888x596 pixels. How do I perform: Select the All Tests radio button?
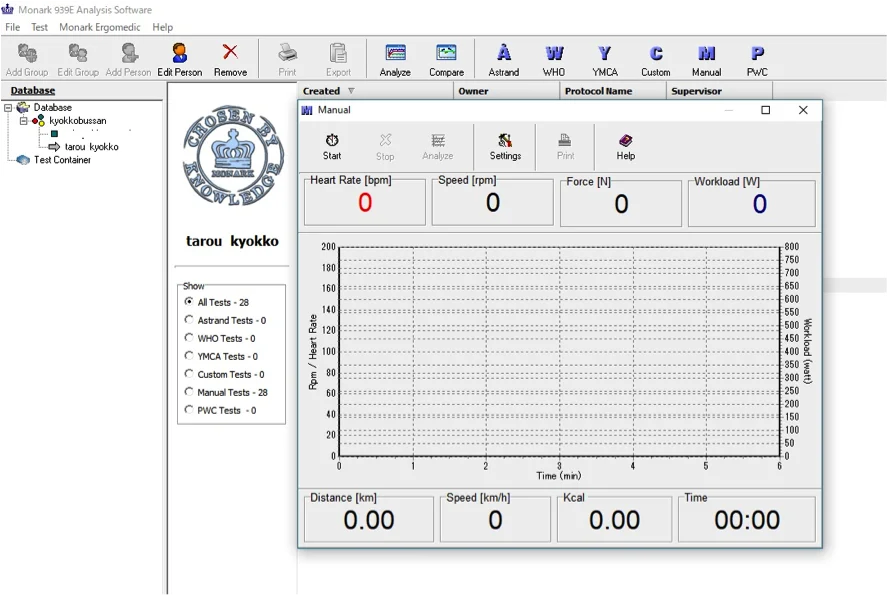187,302
